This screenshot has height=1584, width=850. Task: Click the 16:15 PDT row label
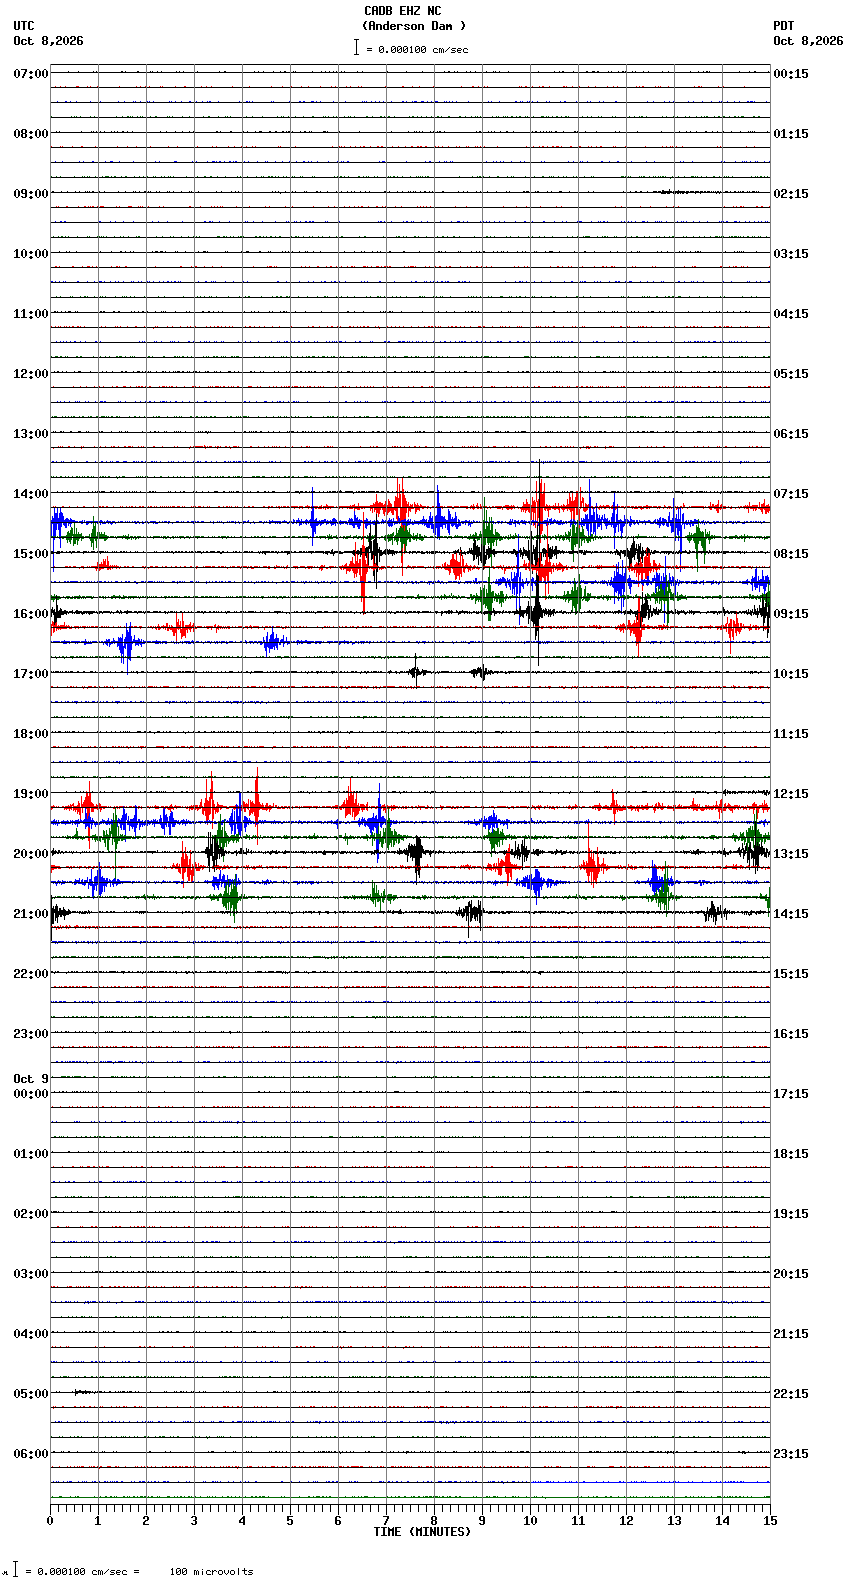pyautogui.click(x=791, y=1034)
